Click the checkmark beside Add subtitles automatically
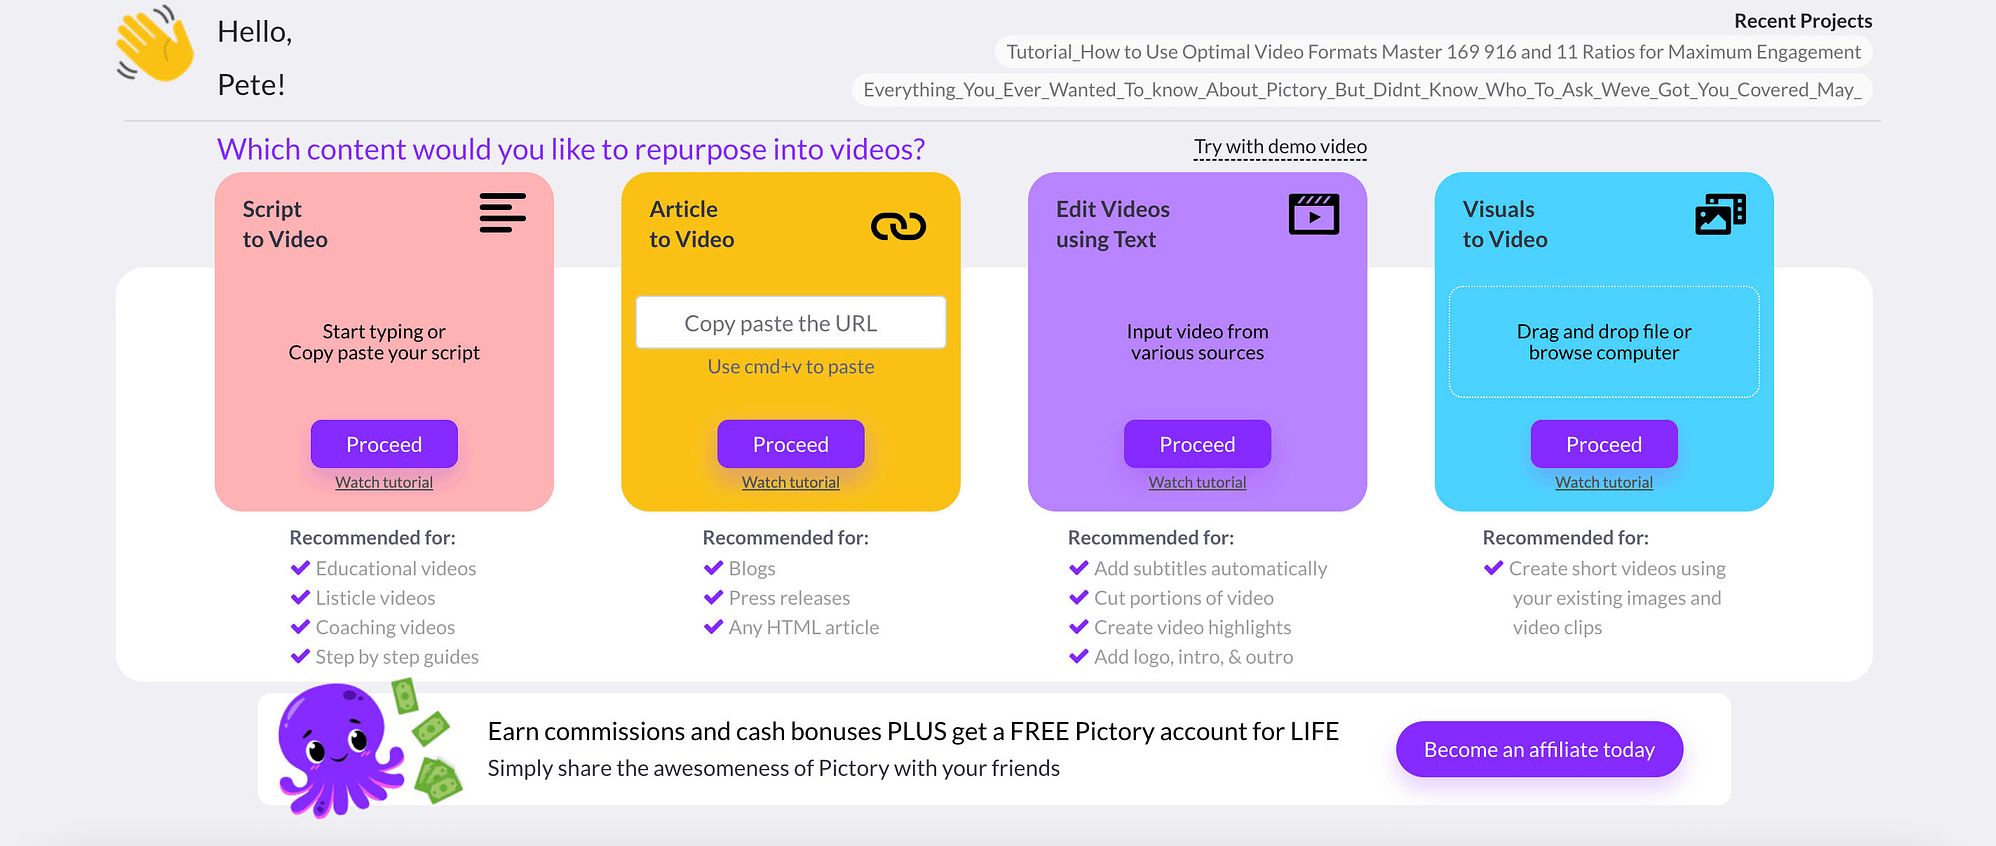Screen dimensions: 1996x846 pos(1078,568)
